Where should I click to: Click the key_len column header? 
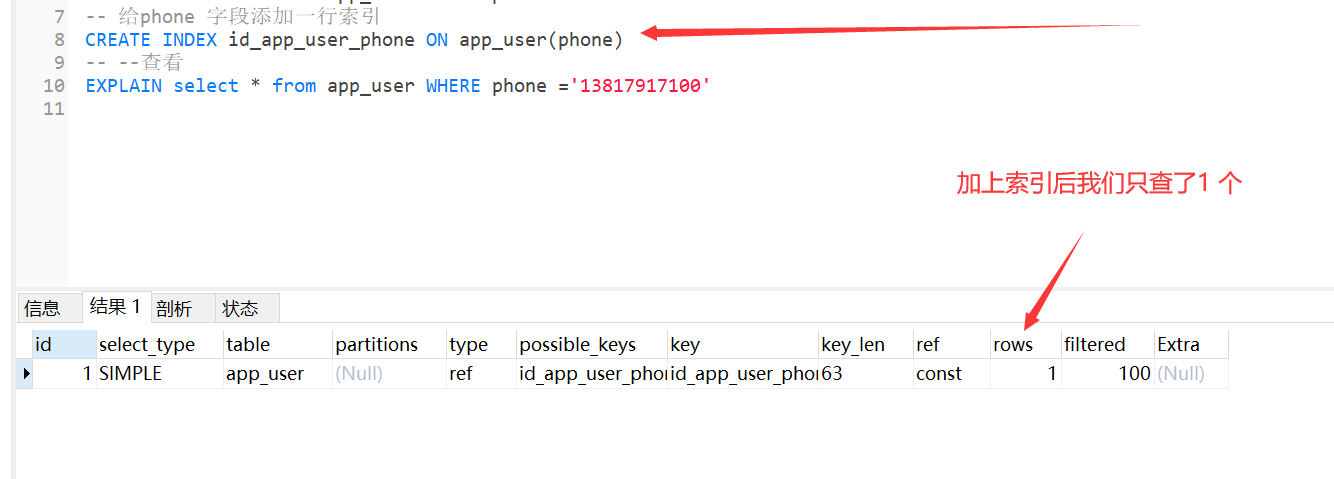[x=865, y=344]
